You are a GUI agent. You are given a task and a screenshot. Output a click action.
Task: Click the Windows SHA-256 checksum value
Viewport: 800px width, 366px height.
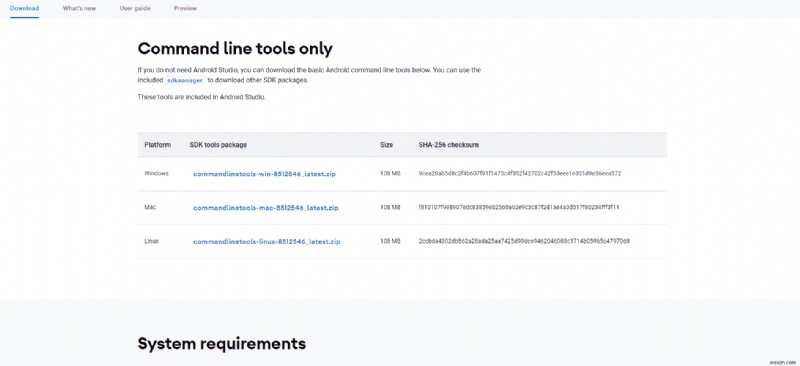coord(520,174)
